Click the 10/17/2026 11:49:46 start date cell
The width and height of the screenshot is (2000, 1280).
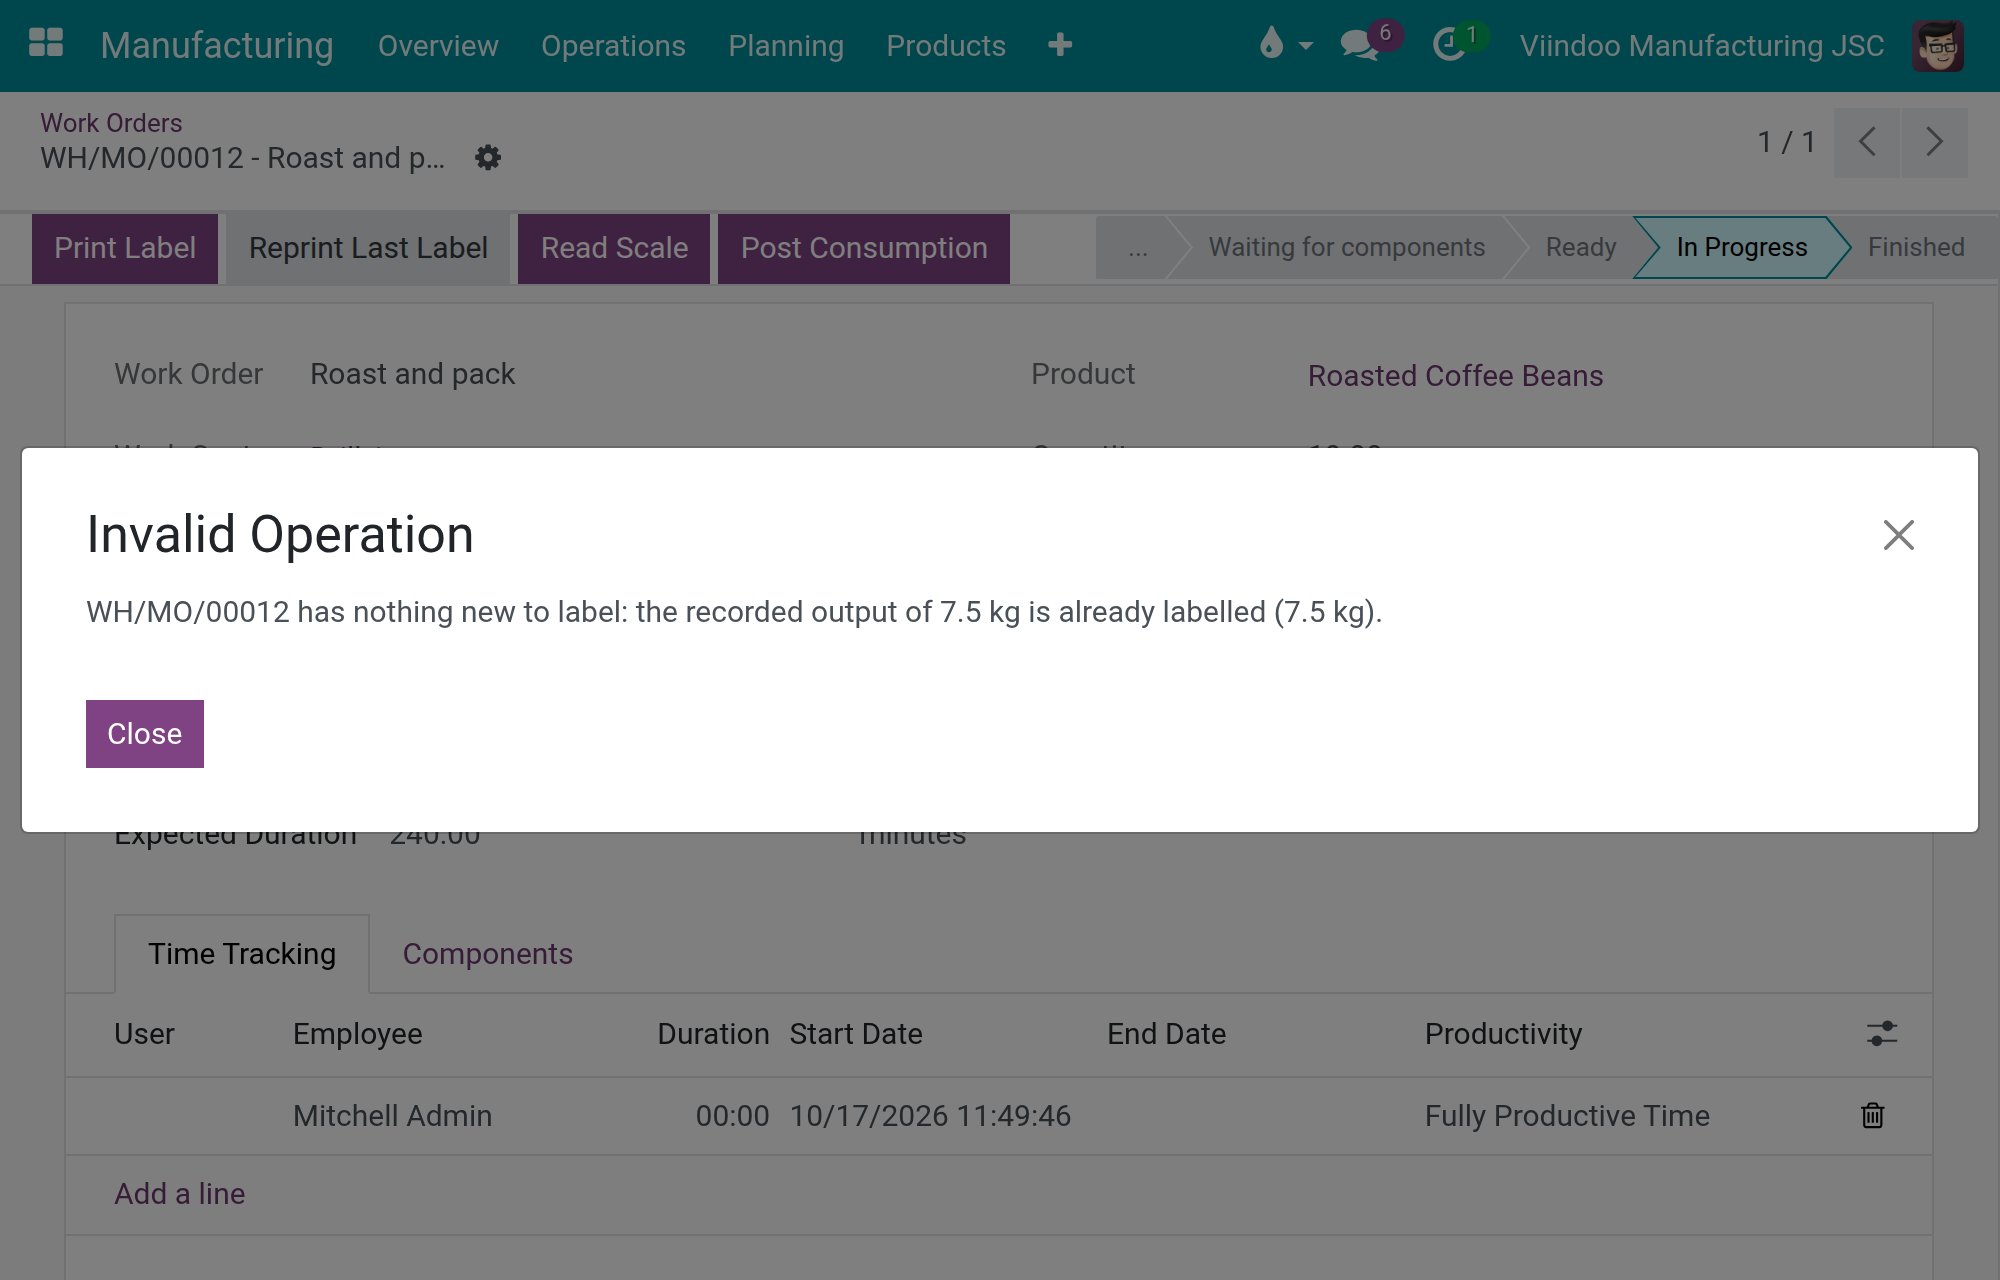click(x=930, y=1116)
